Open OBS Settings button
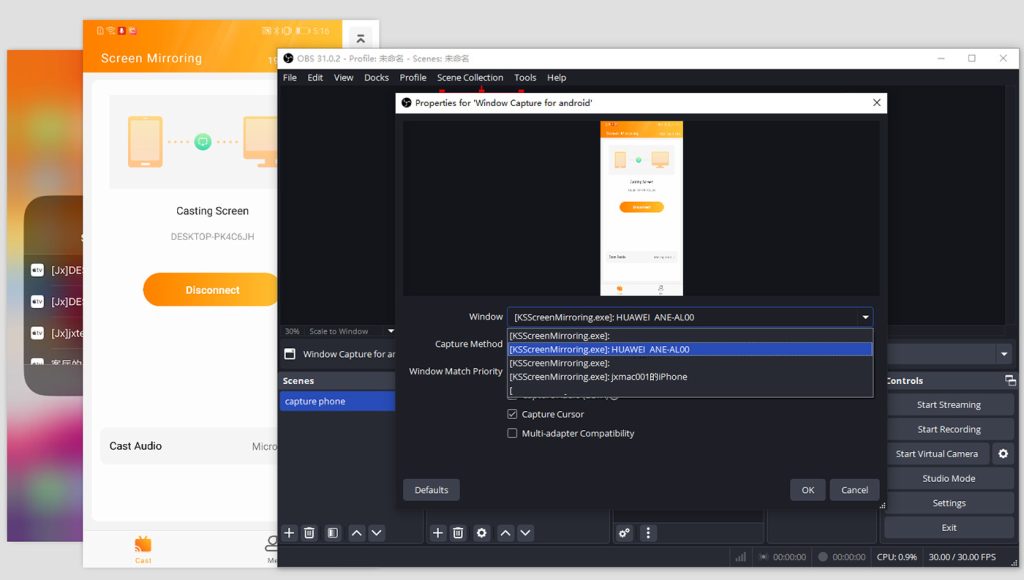 coord(949,503)
